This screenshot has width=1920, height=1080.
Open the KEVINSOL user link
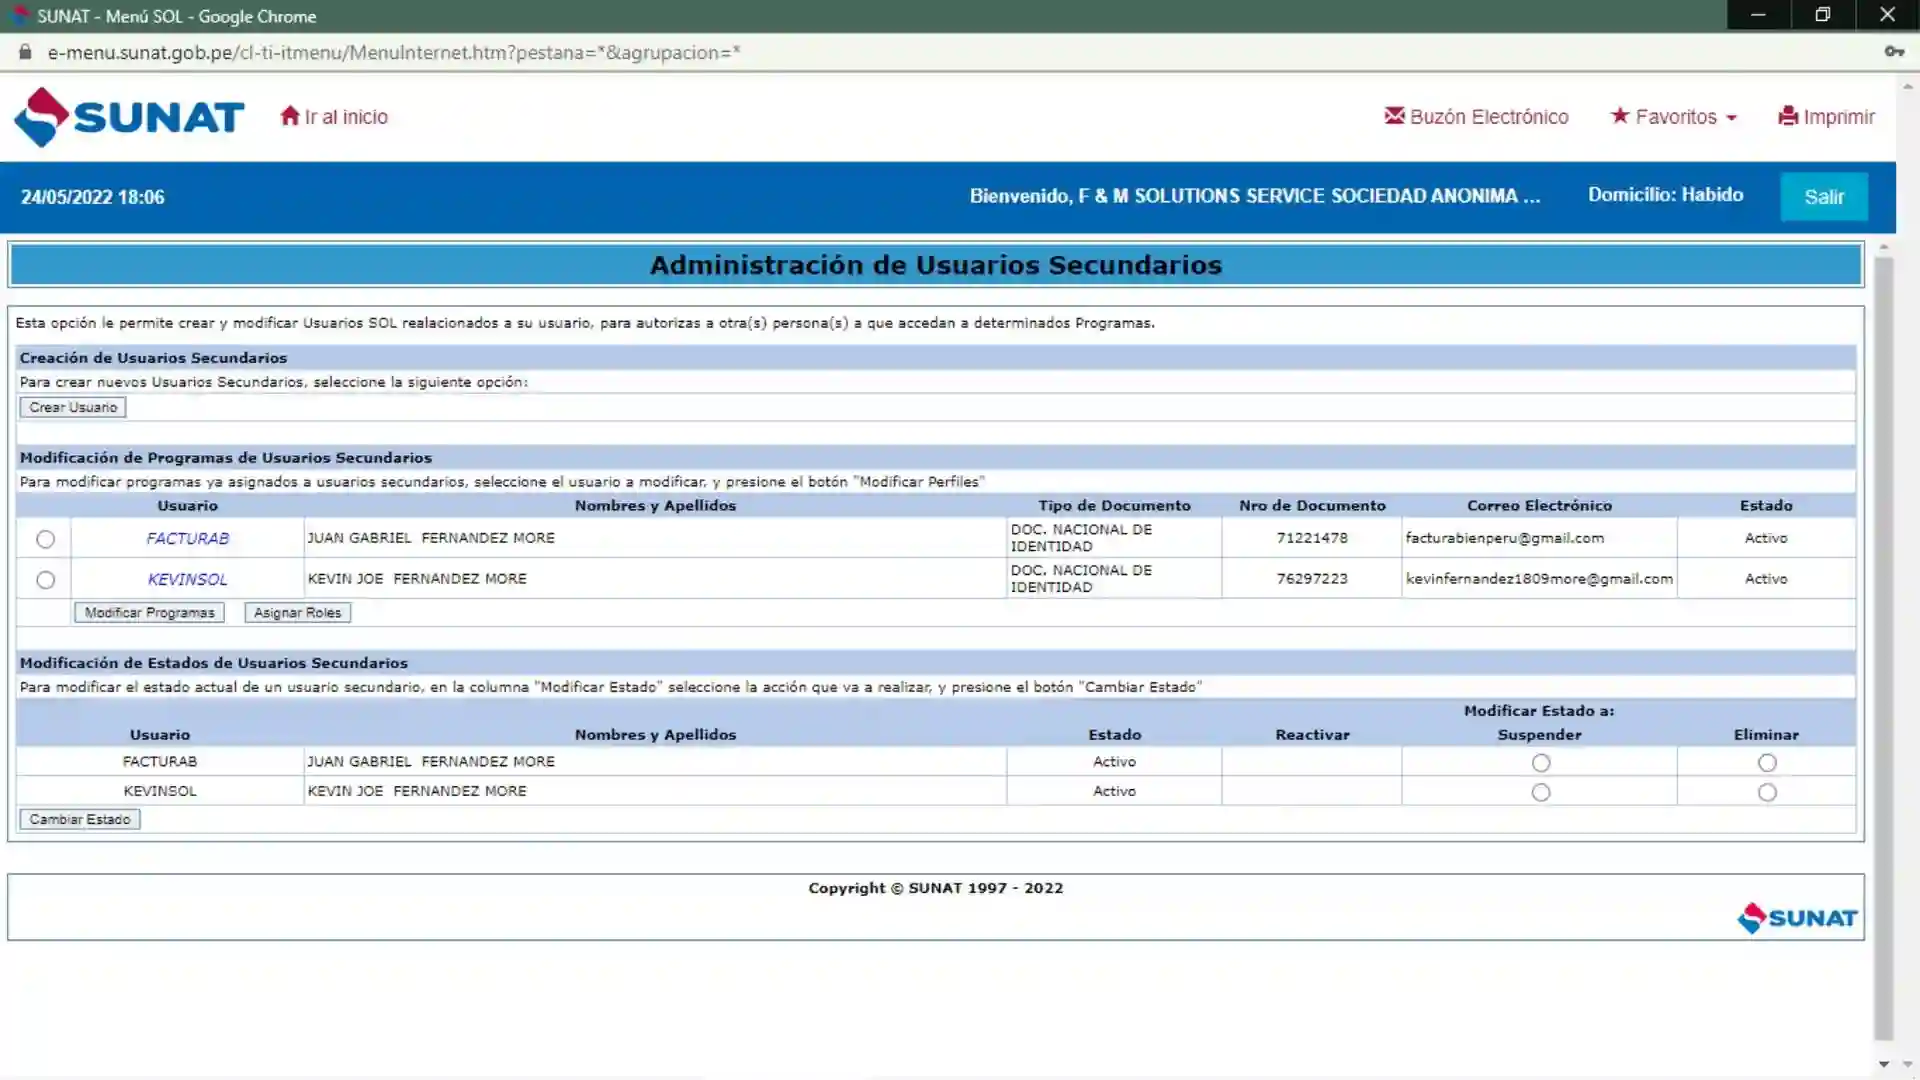pyautogui.click(x=187, y=579)
